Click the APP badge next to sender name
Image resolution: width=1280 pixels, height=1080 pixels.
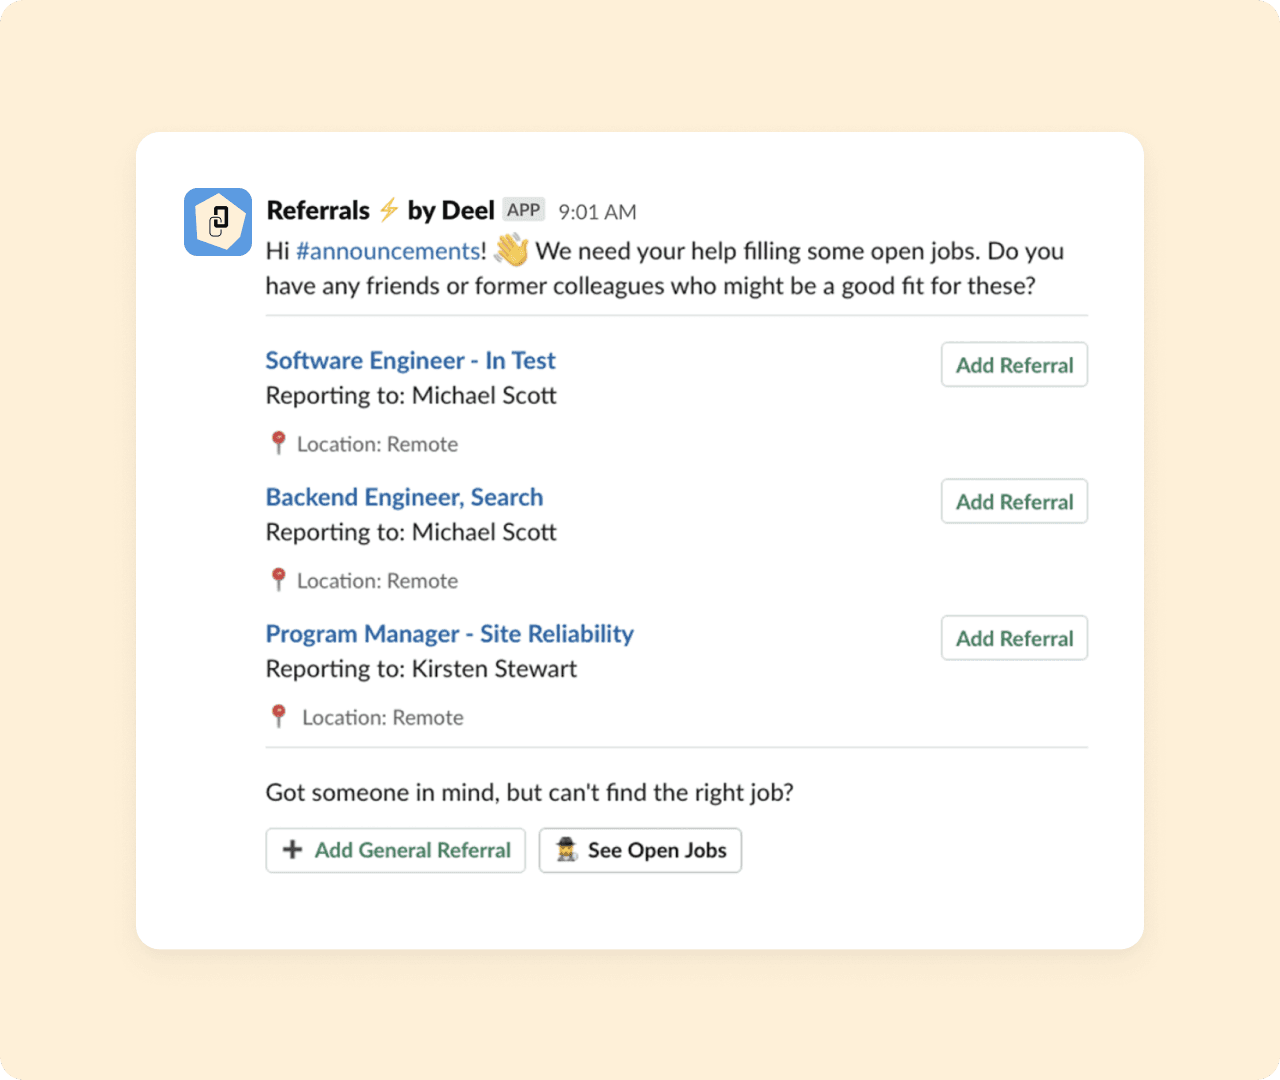click(x=523, y=210)
